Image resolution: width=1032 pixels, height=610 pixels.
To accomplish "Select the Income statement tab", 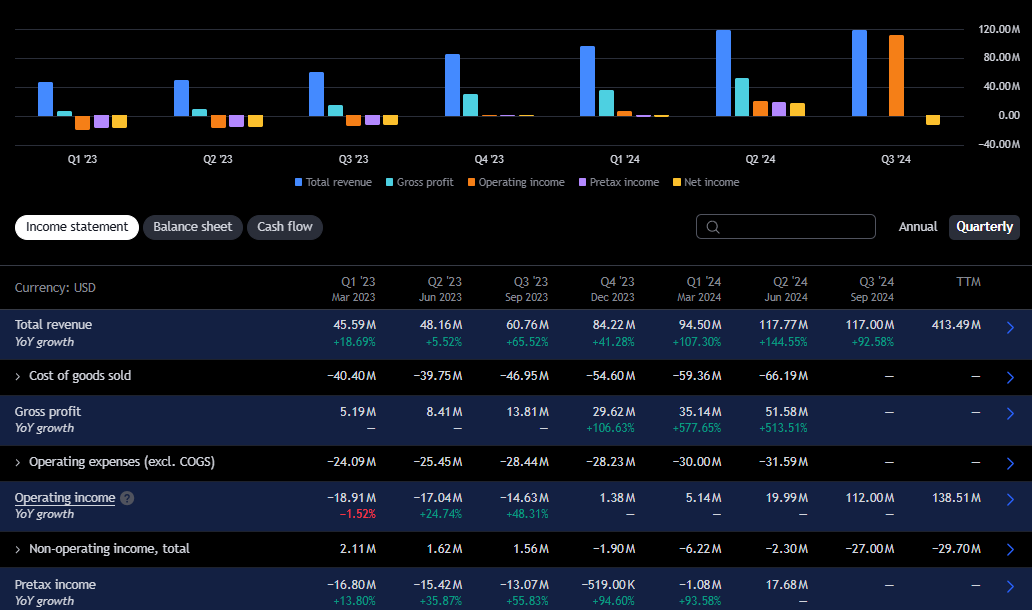I will tap(77, 227).
